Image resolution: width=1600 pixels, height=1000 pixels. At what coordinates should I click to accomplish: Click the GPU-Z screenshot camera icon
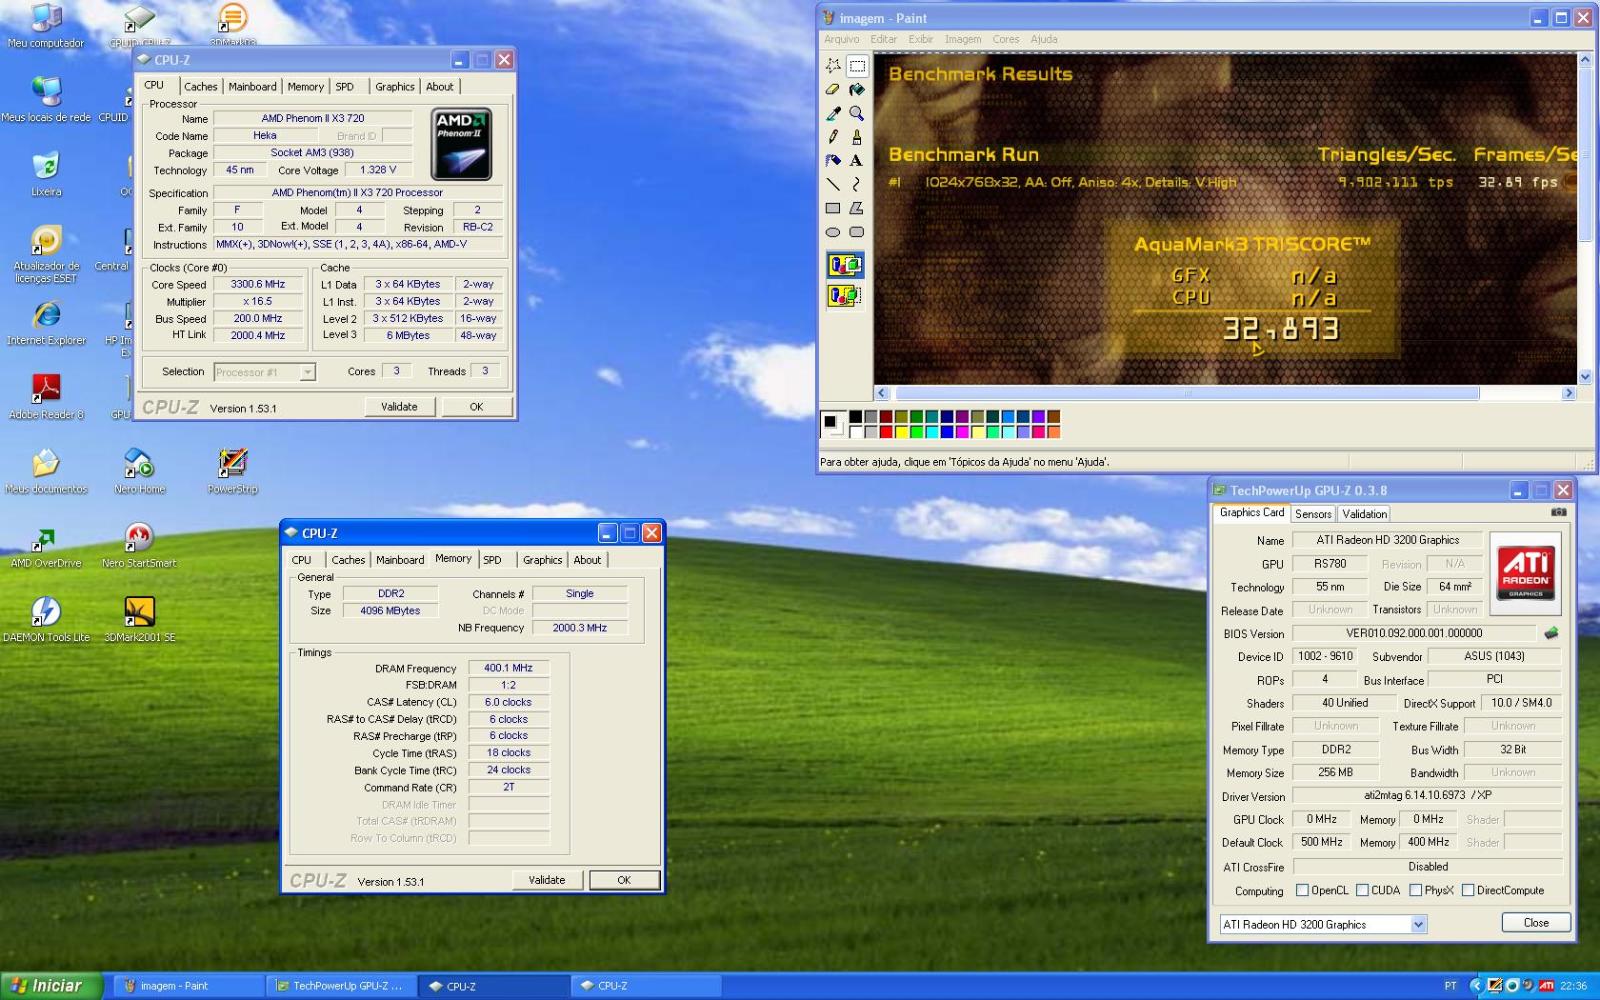click(x=1558, y=512)
